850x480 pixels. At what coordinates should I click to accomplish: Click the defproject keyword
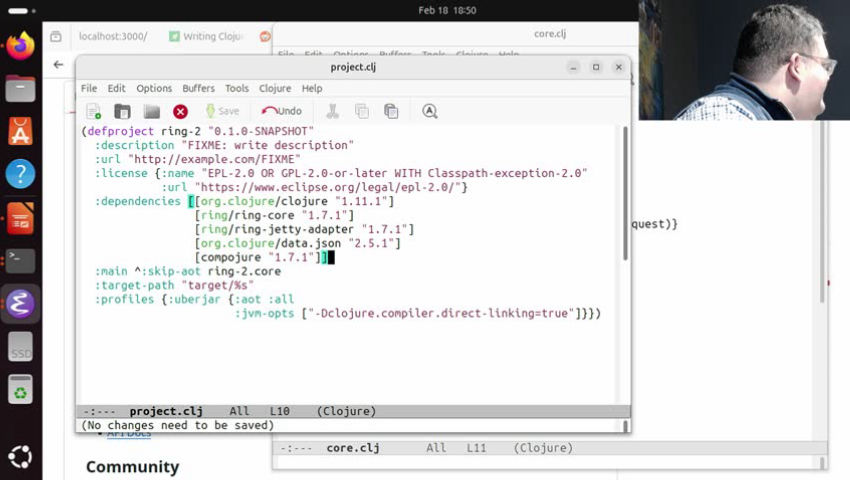point(120,131)
